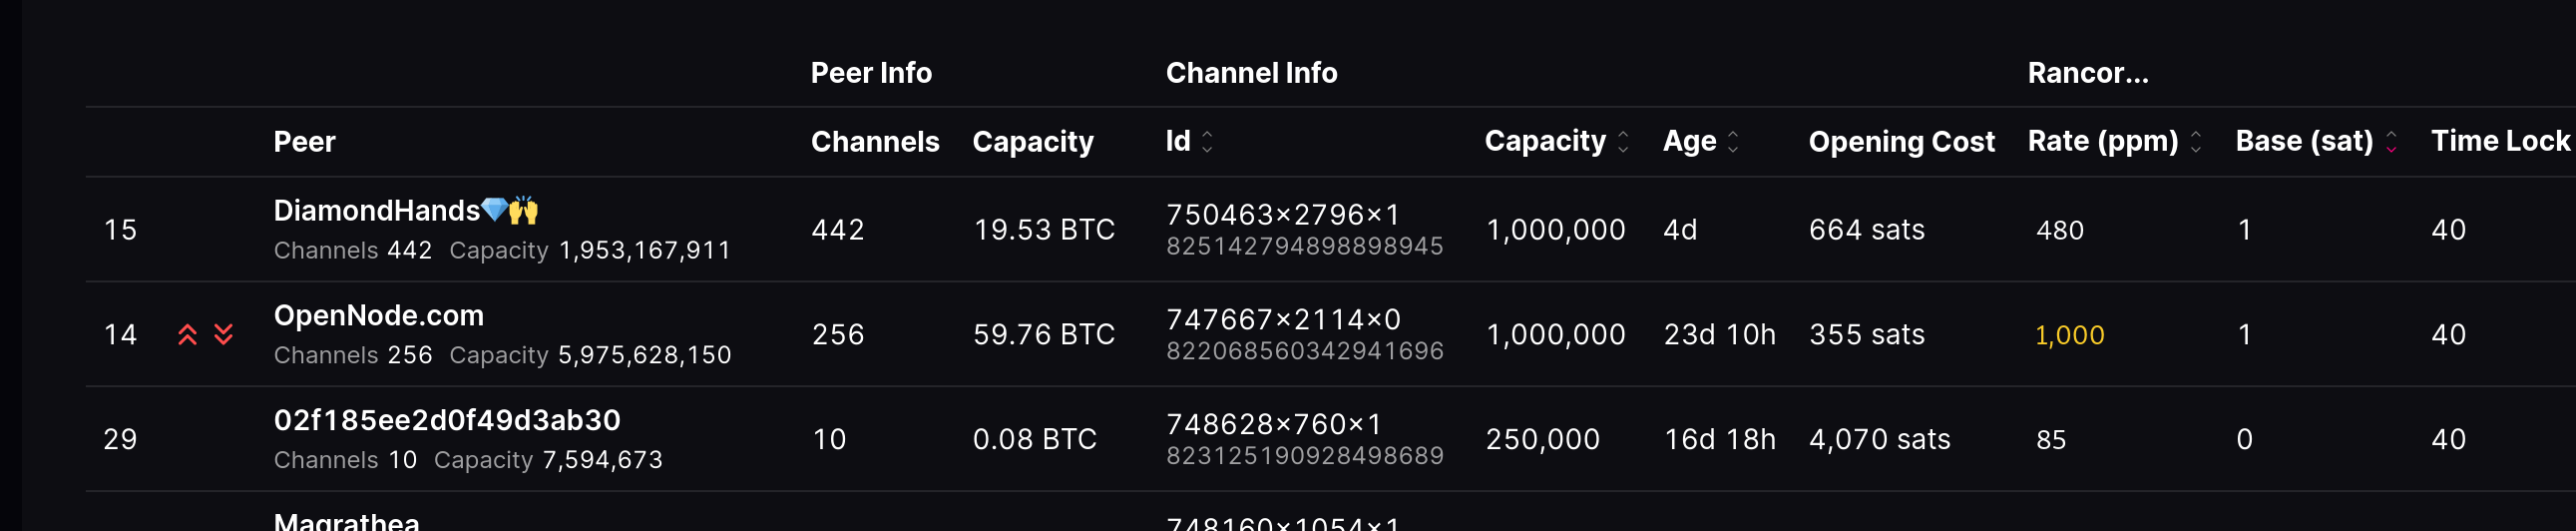The image size is (2576, 531).
Task: Select channel 750463×2796×1
Action: 1283,215
